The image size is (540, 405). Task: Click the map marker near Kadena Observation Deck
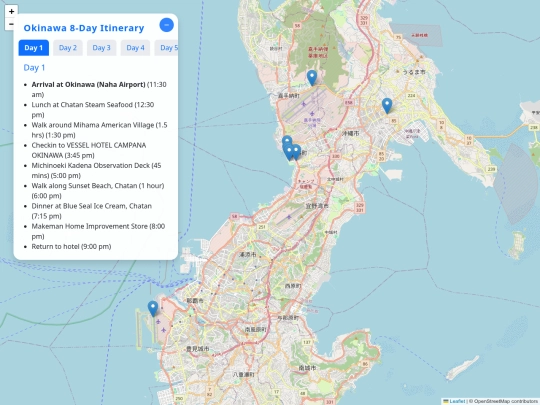click(312, 78)
